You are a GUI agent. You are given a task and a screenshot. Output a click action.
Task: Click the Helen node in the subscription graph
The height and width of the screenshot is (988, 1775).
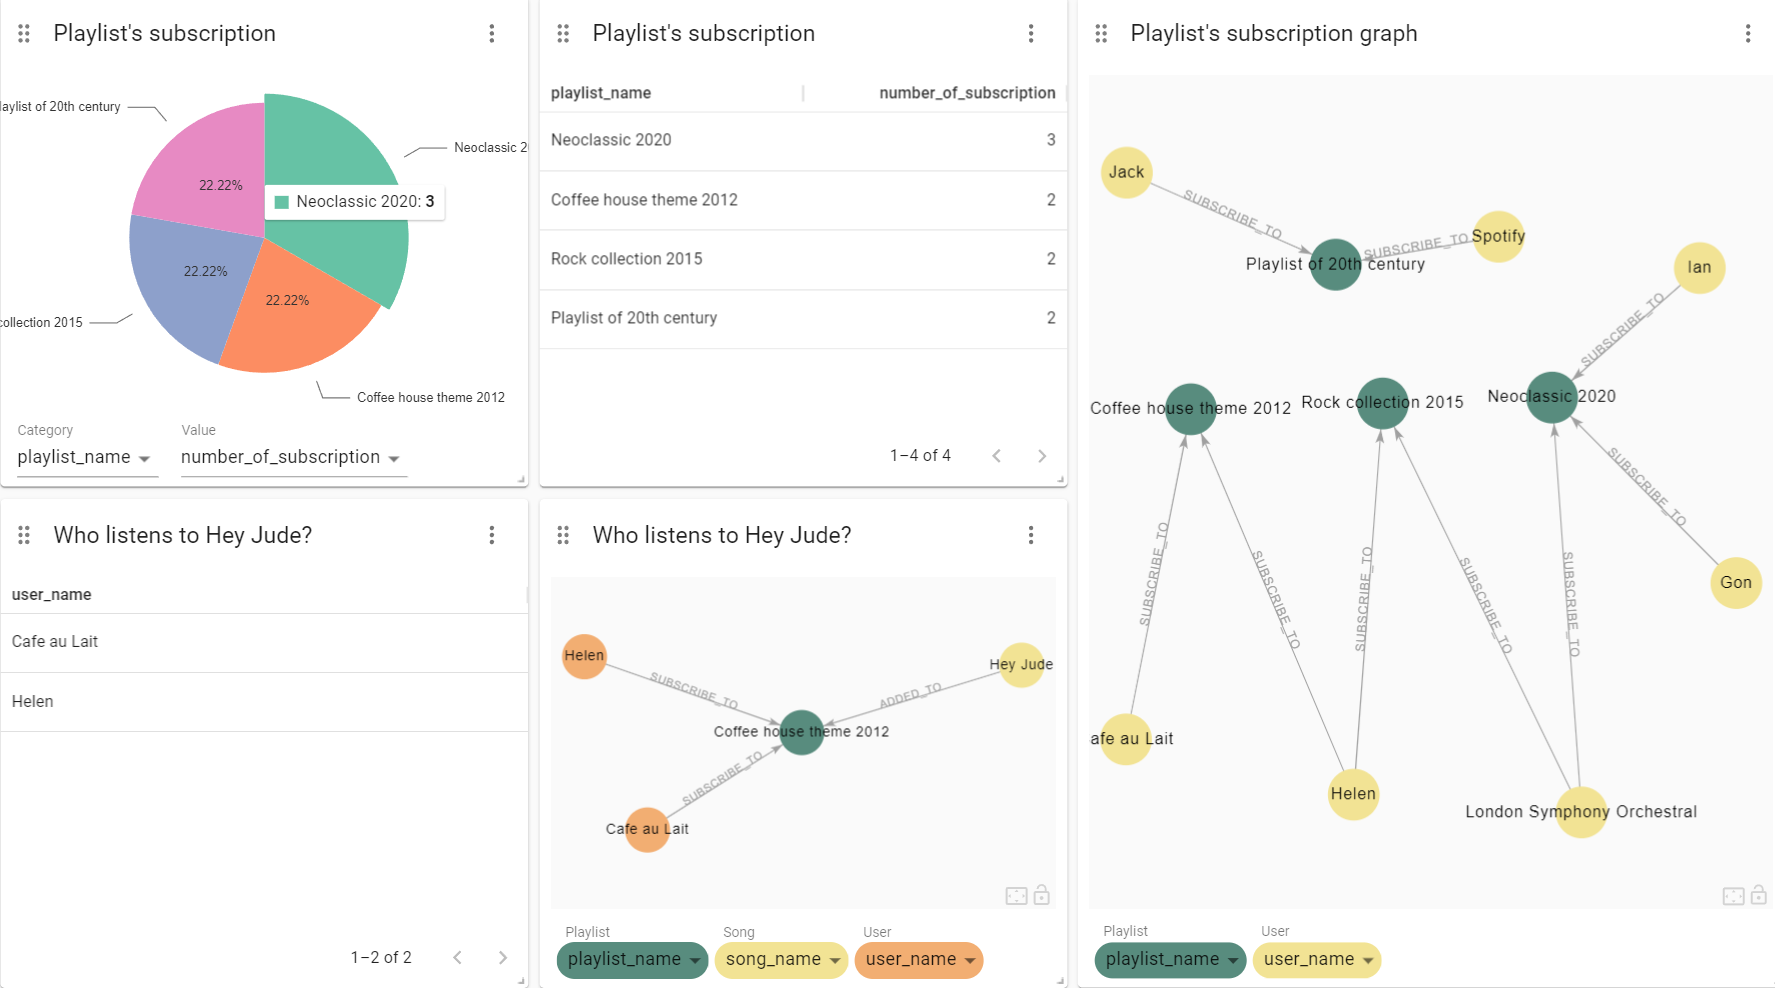coord(1353,794)
